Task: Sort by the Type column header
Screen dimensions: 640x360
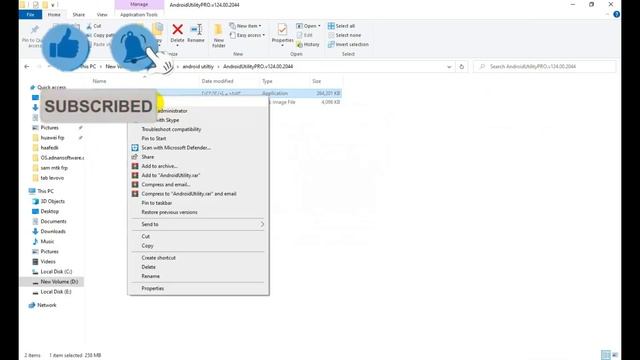Action: [x=267, y=81]
